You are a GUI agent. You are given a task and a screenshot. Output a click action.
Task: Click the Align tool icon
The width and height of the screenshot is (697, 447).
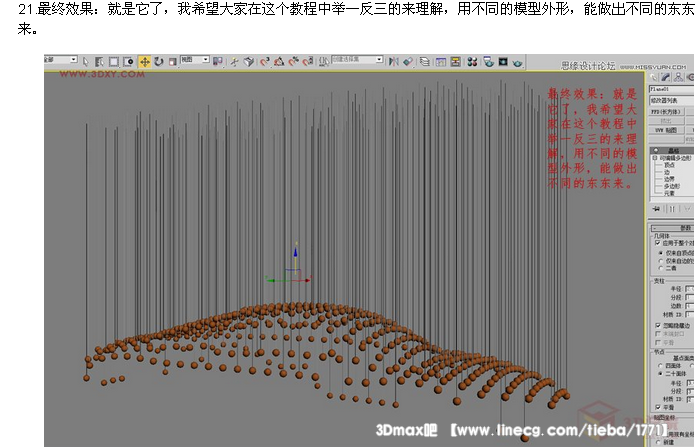pos(408,61)
